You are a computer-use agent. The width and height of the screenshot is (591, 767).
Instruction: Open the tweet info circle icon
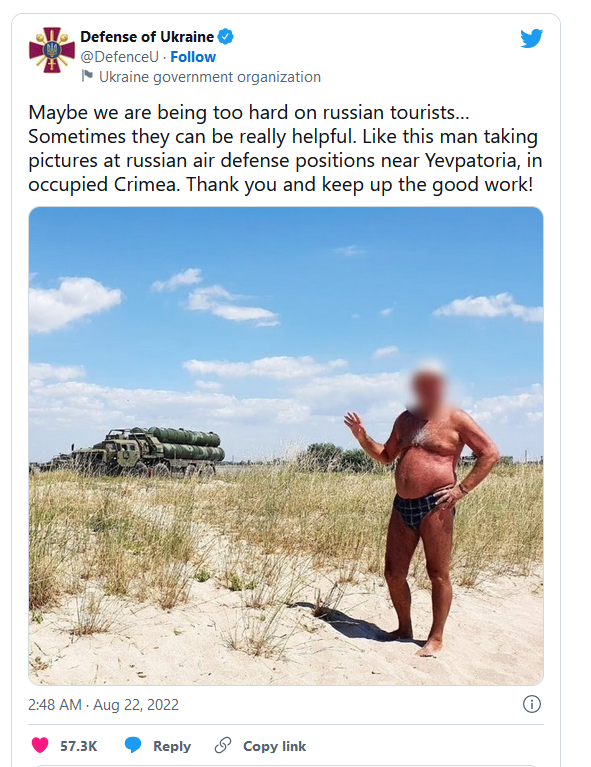pos(532,704)
